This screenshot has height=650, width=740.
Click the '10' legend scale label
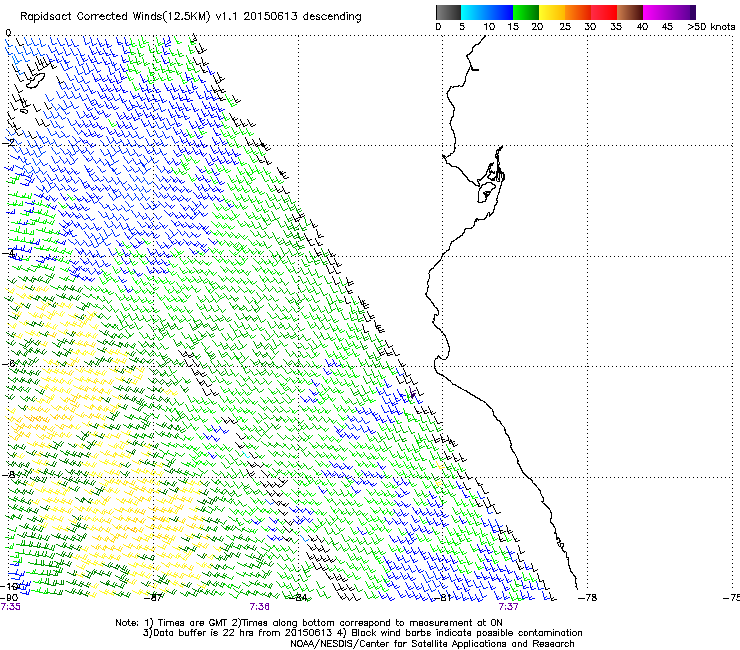[x=489, y=27]
